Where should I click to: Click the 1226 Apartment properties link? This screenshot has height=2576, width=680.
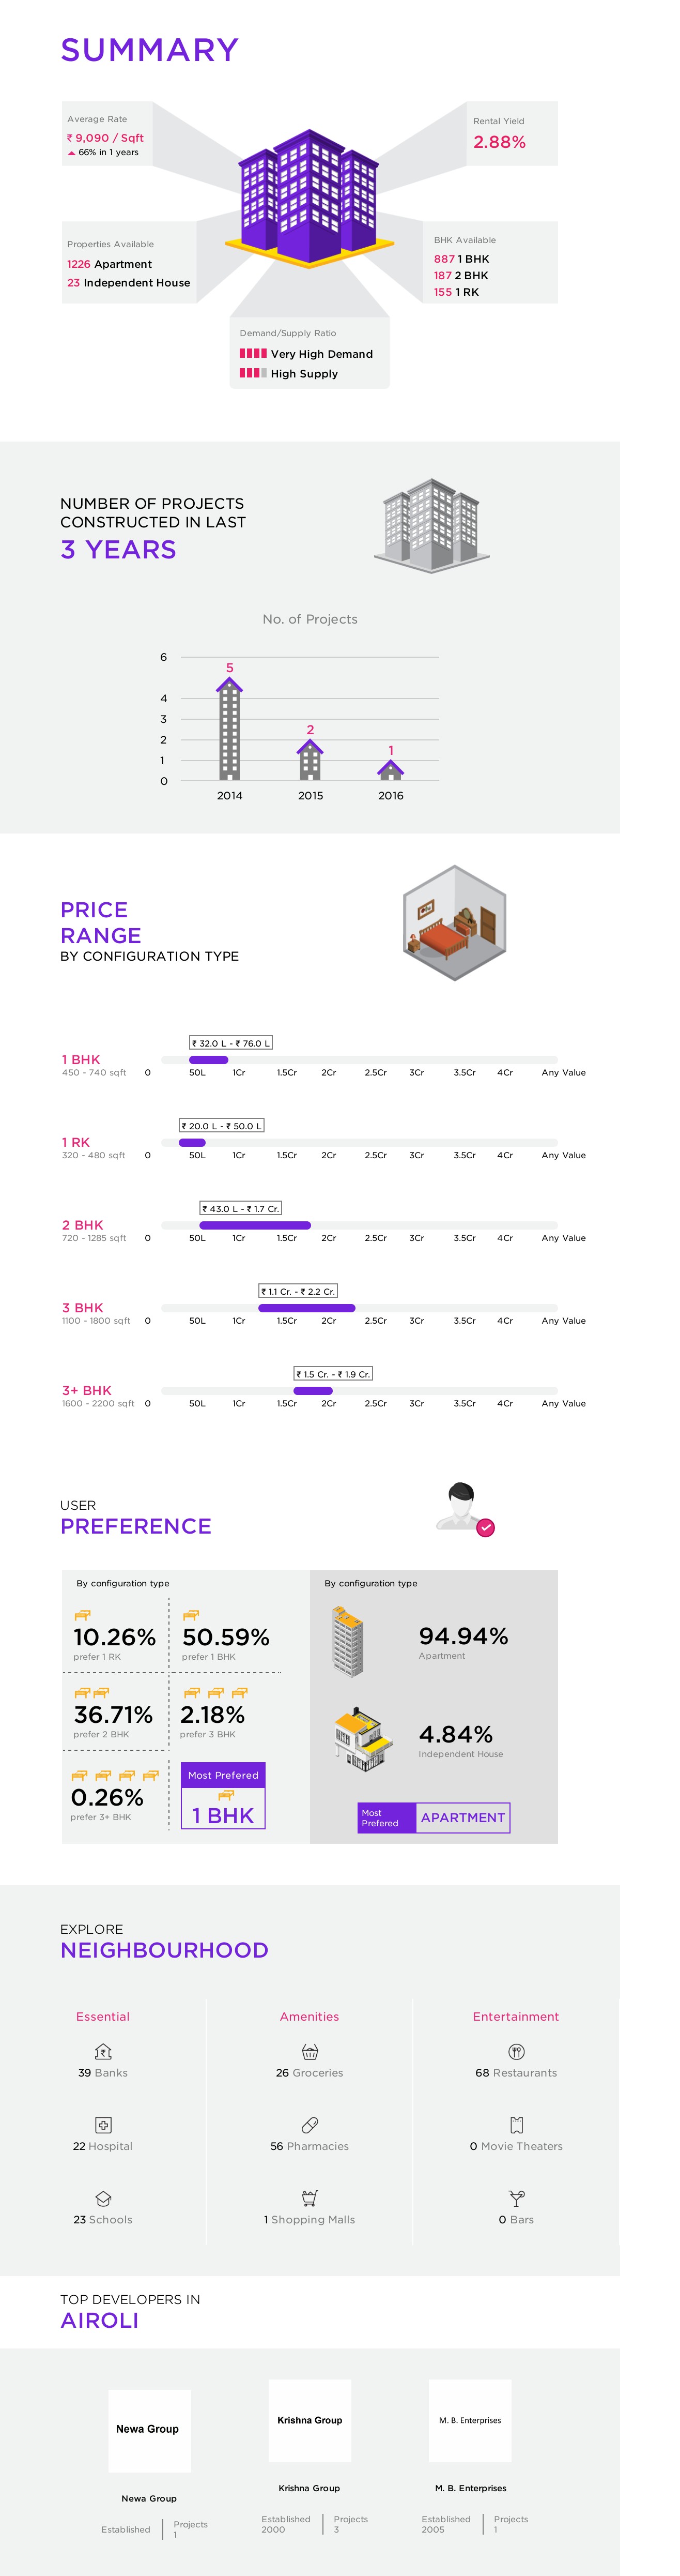coord(109,264)
